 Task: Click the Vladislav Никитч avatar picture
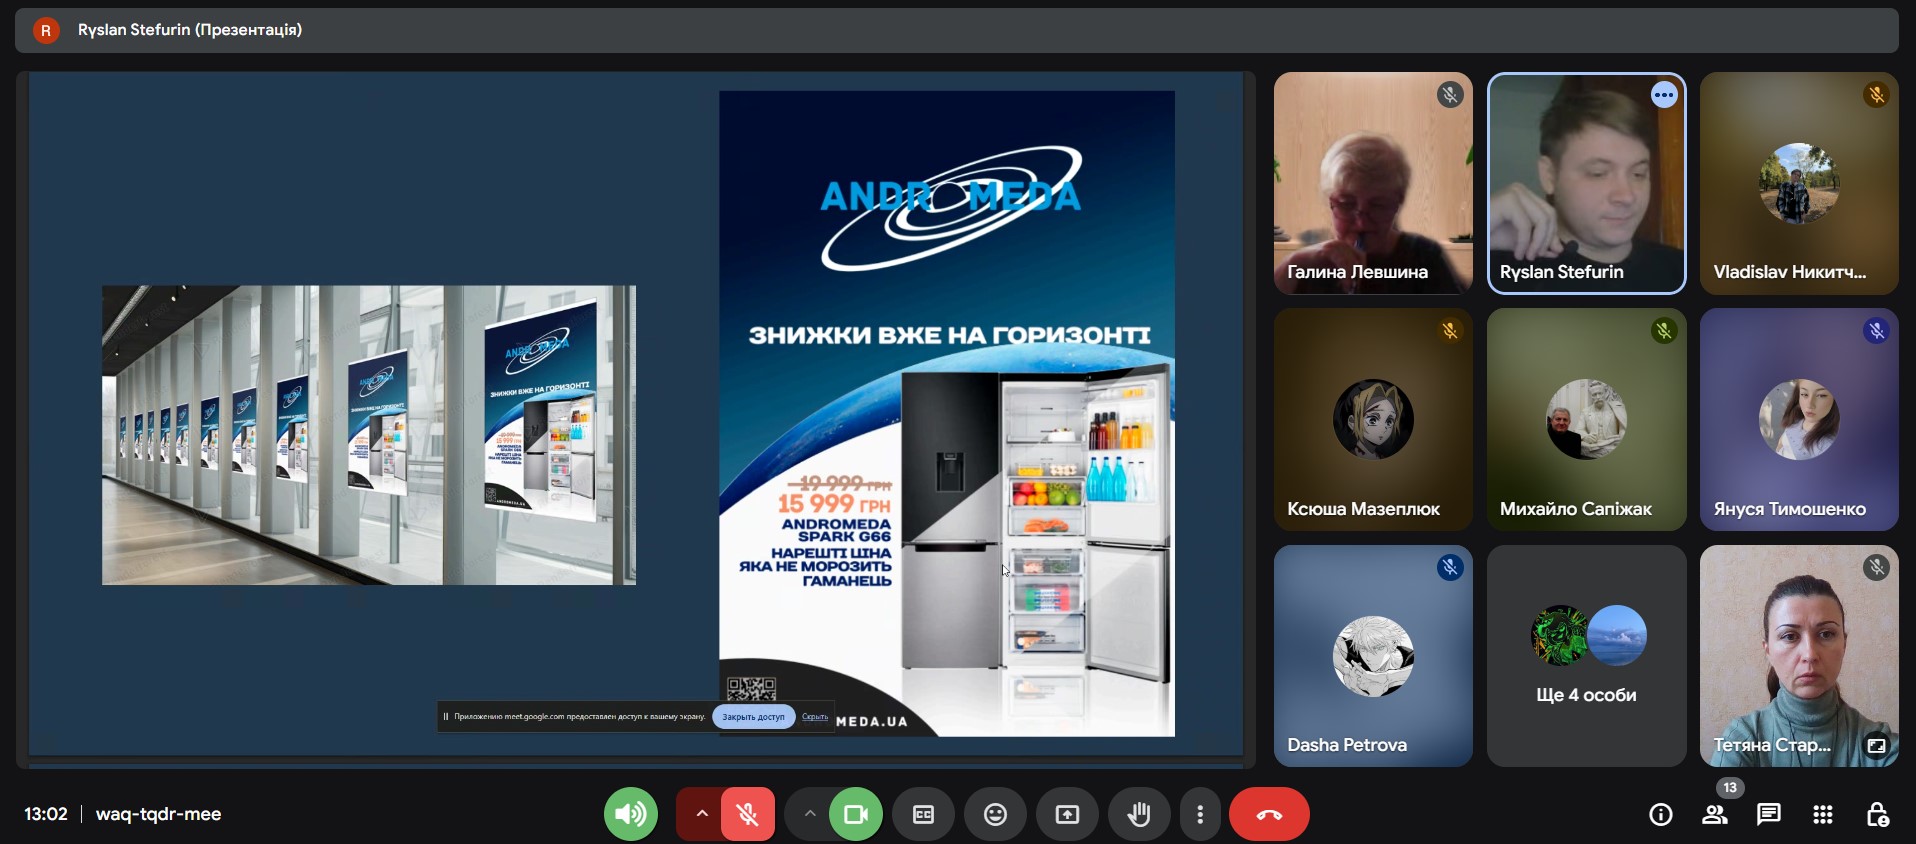(1799, 183)
